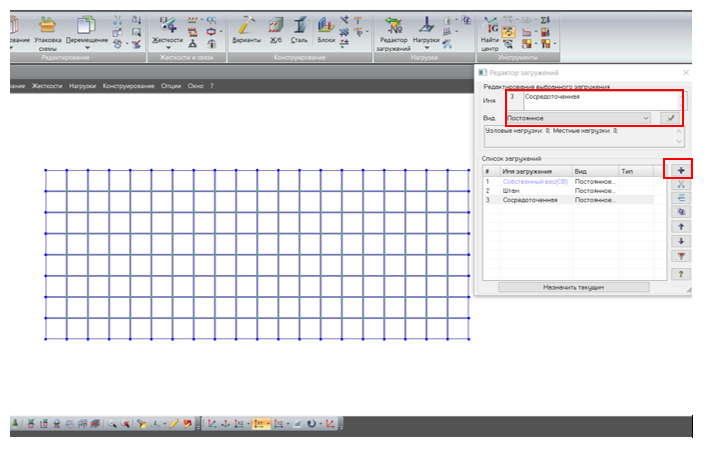Select the Собственный вес(СВ) load case row
Viewport: 709px width, 452px height.
tap(568, 181)
